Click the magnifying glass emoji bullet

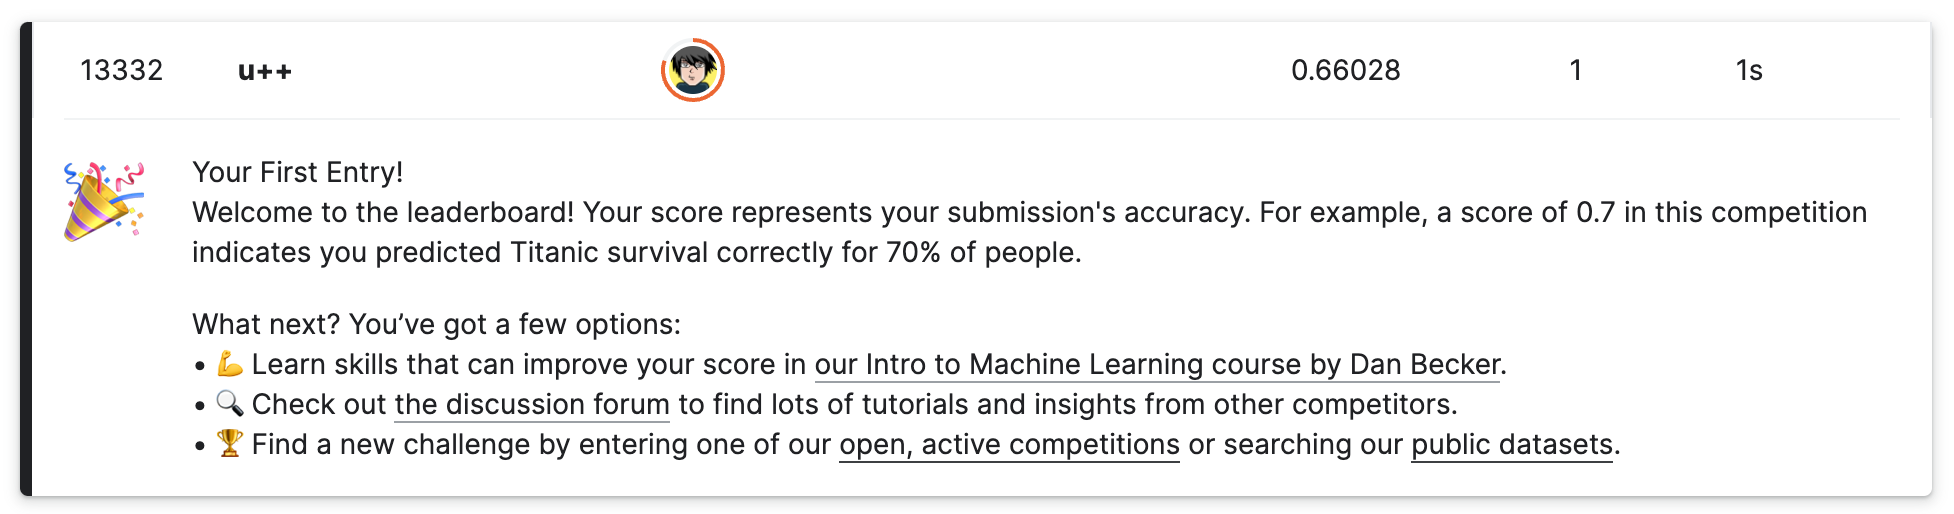coord(230,404)
